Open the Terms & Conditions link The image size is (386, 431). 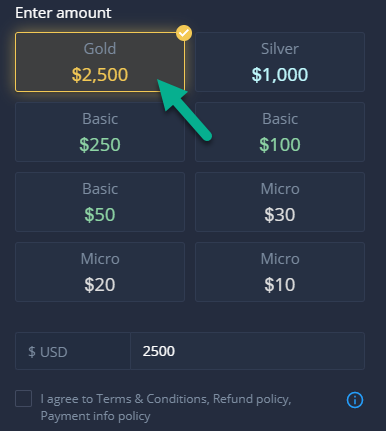[152, 399]
